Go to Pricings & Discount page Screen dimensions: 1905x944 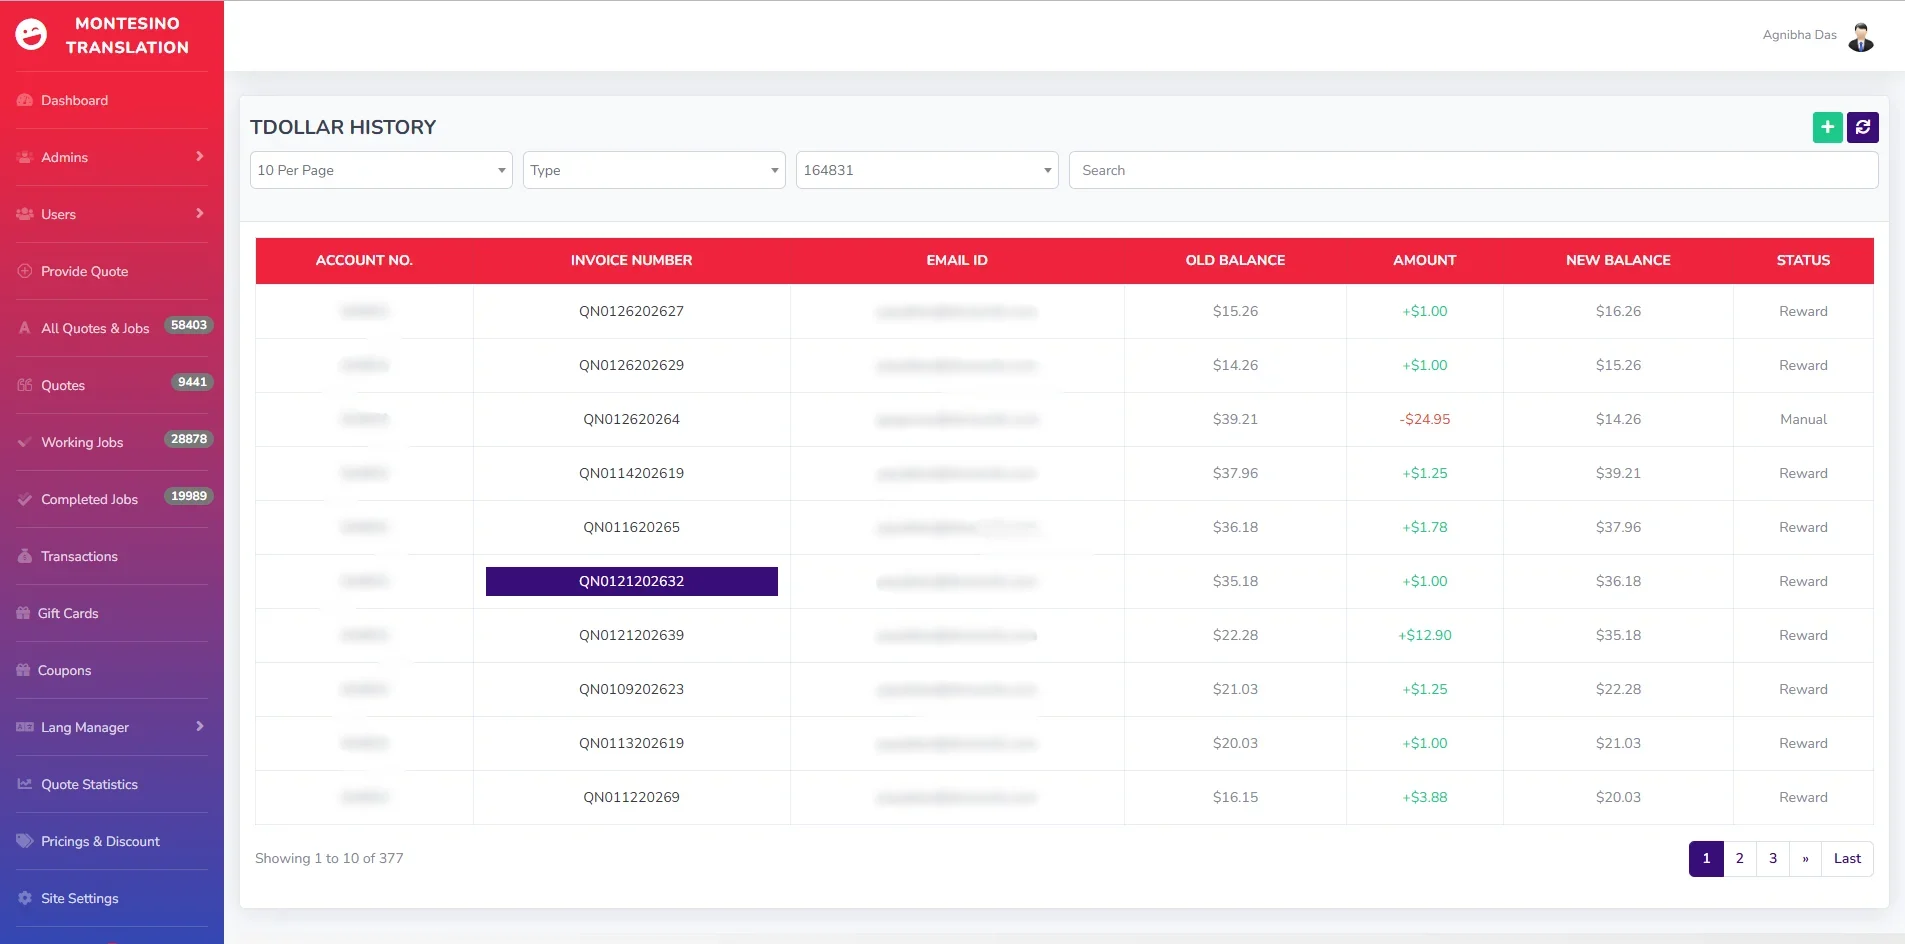click(x=100, y=841)
